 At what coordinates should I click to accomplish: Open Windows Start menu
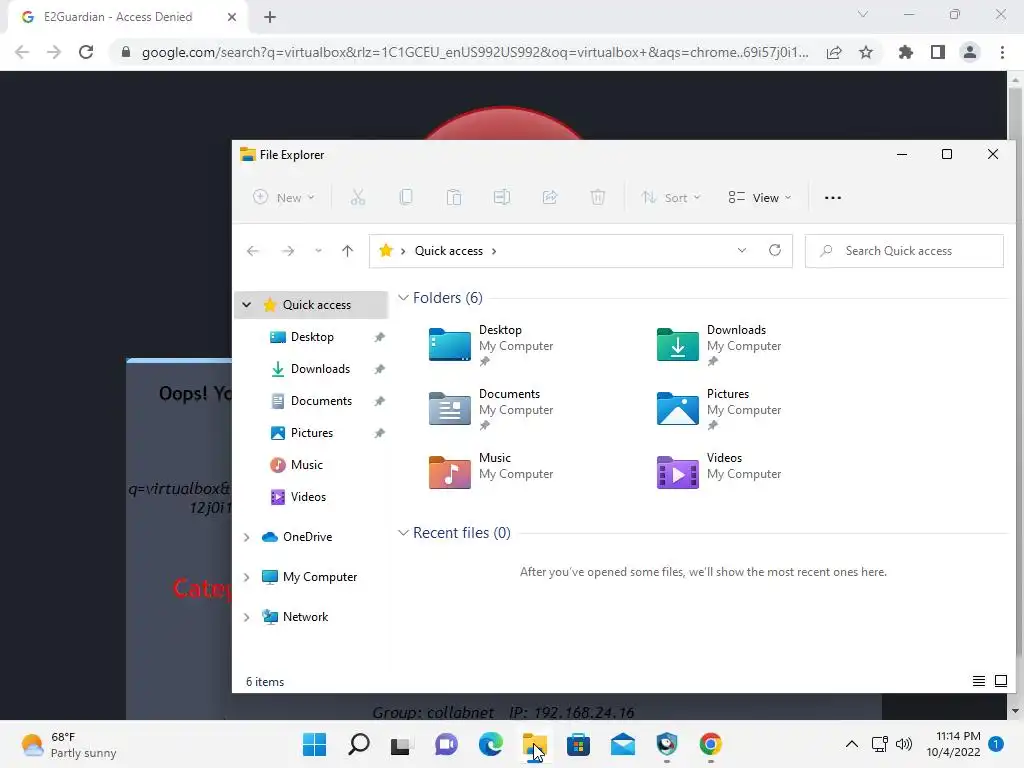click(x=314, y=744)
